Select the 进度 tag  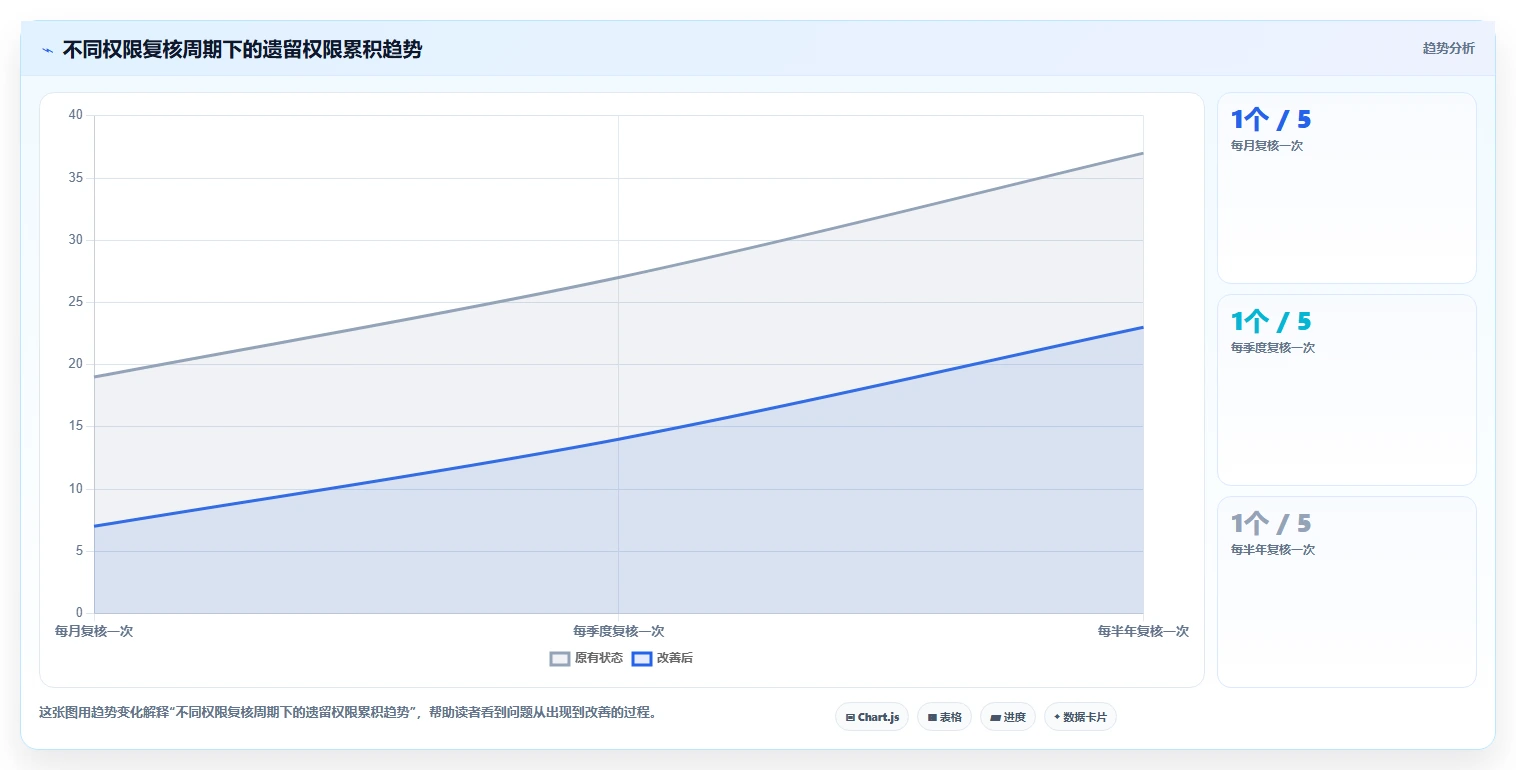tap(1008, 717)
